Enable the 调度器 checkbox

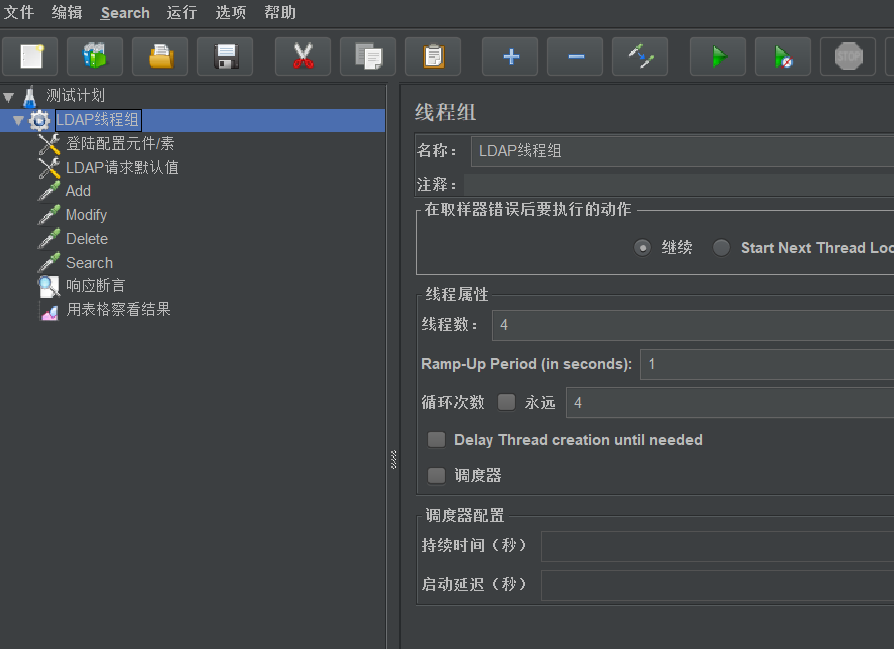click(x=437, y=476)
